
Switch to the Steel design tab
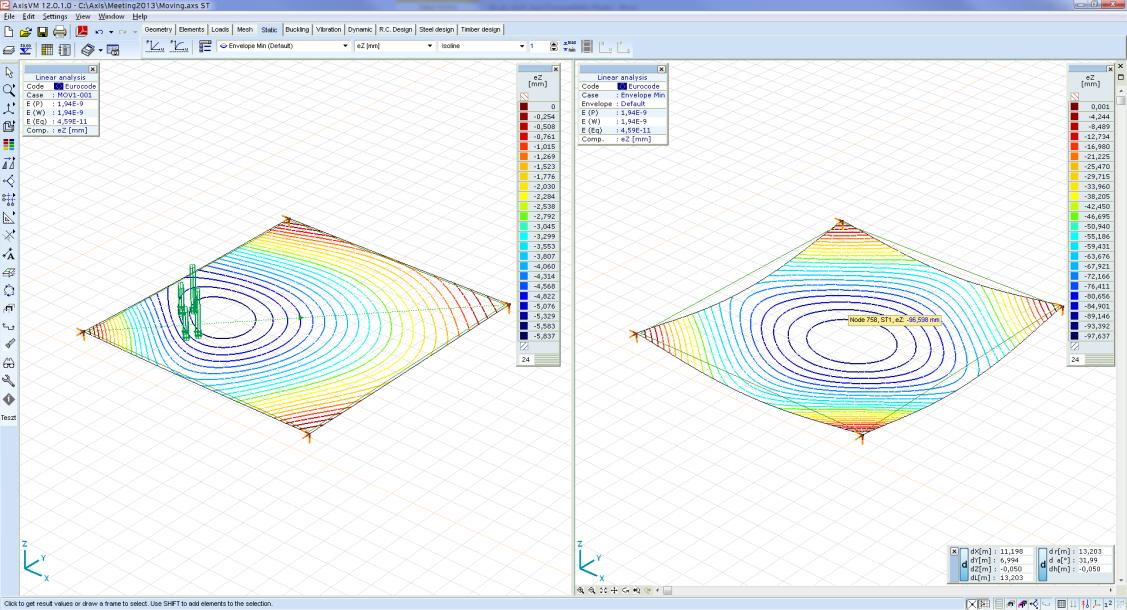click(x=436, y=29)
